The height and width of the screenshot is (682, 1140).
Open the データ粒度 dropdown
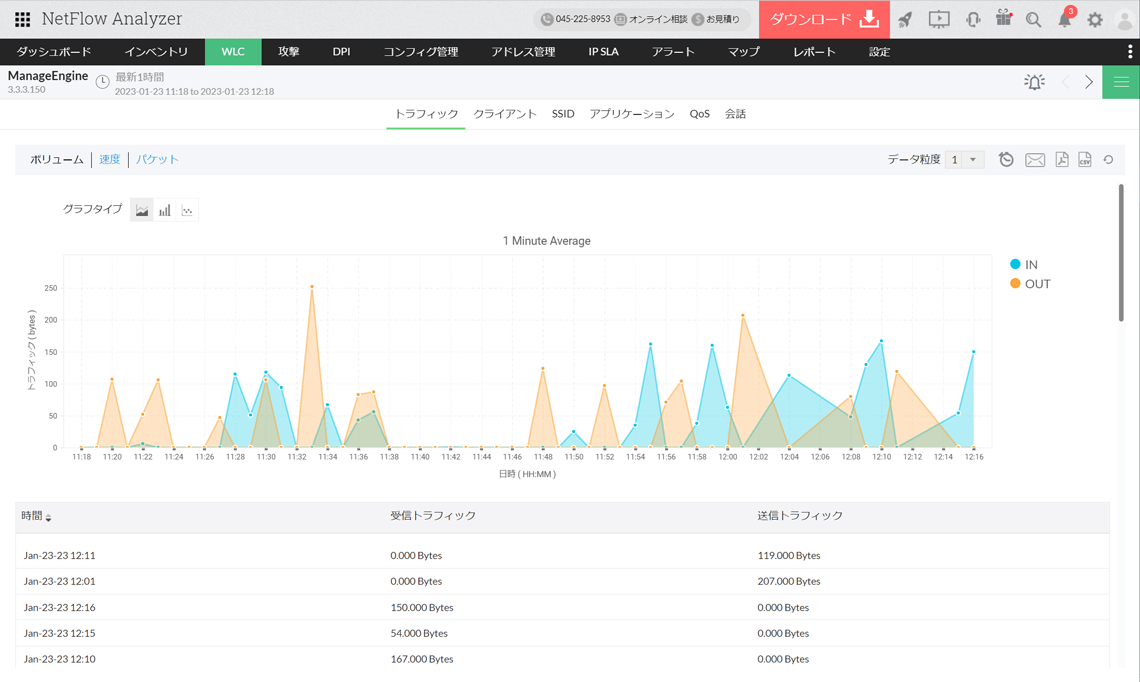964,160
